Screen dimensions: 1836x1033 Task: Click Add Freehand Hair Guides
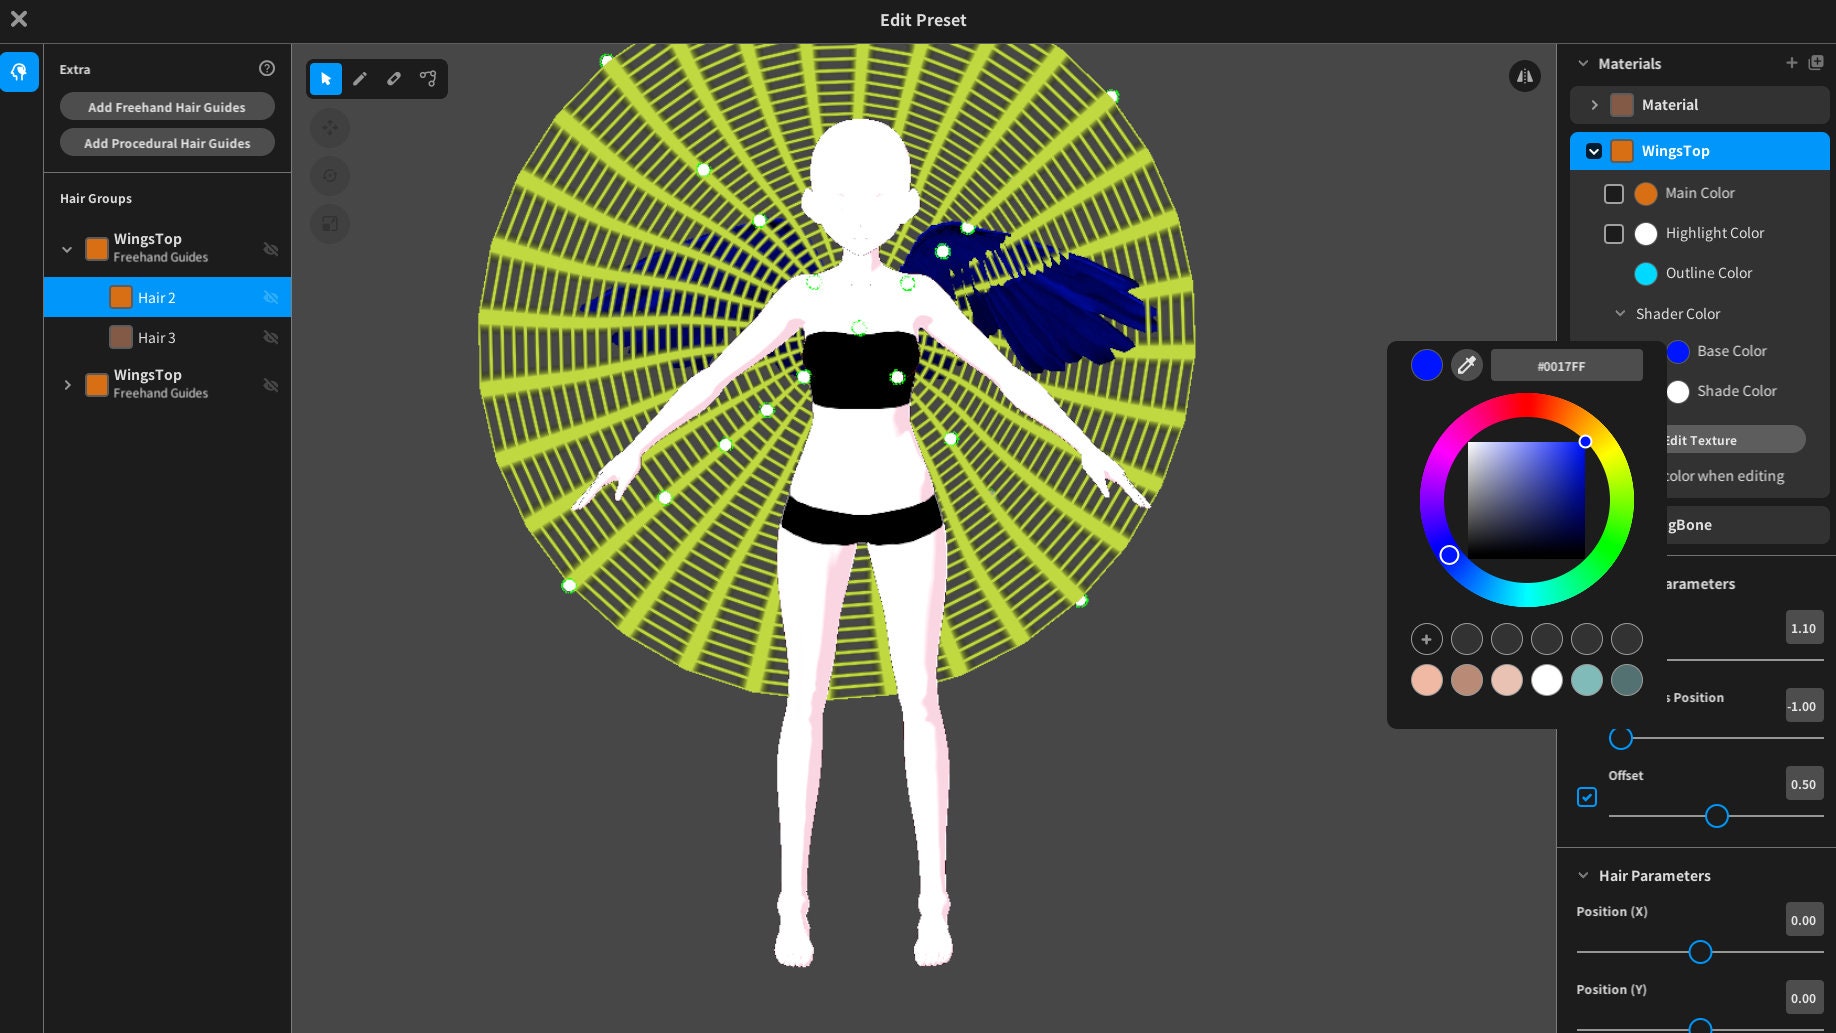point(167,106)
